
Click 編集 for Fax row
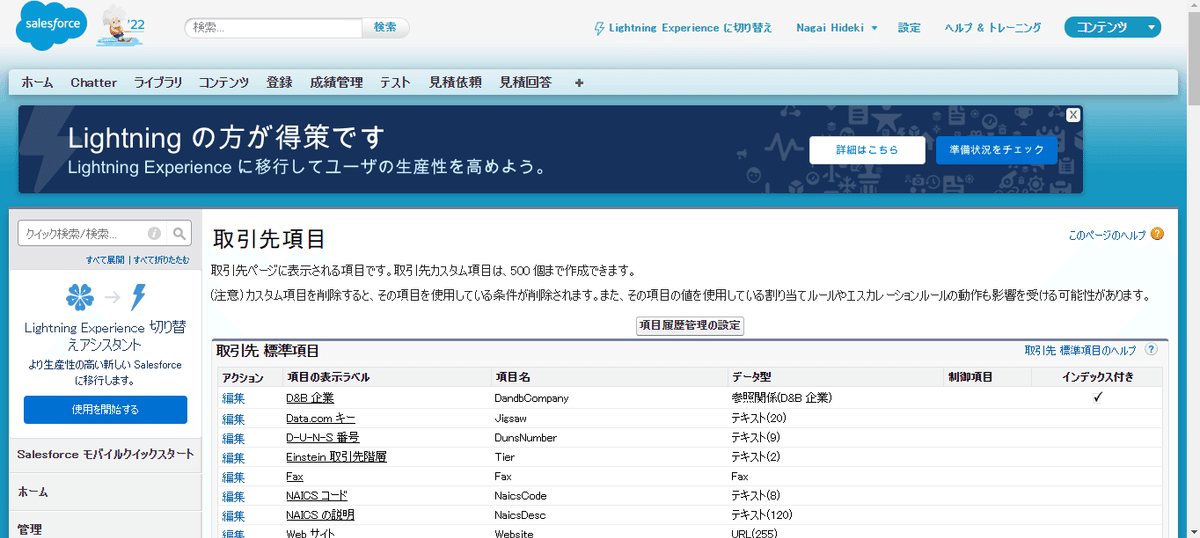(x=233, y=477)
